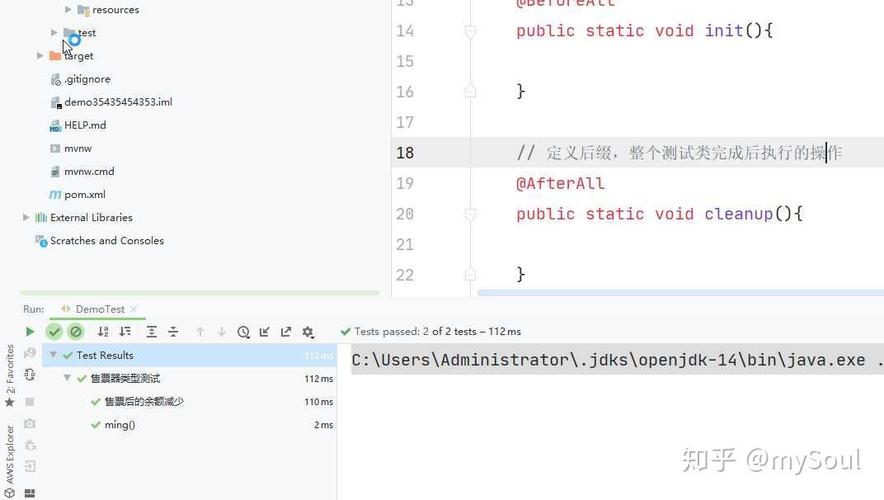Click the External Libraries bars icon

tap(41, 218)
